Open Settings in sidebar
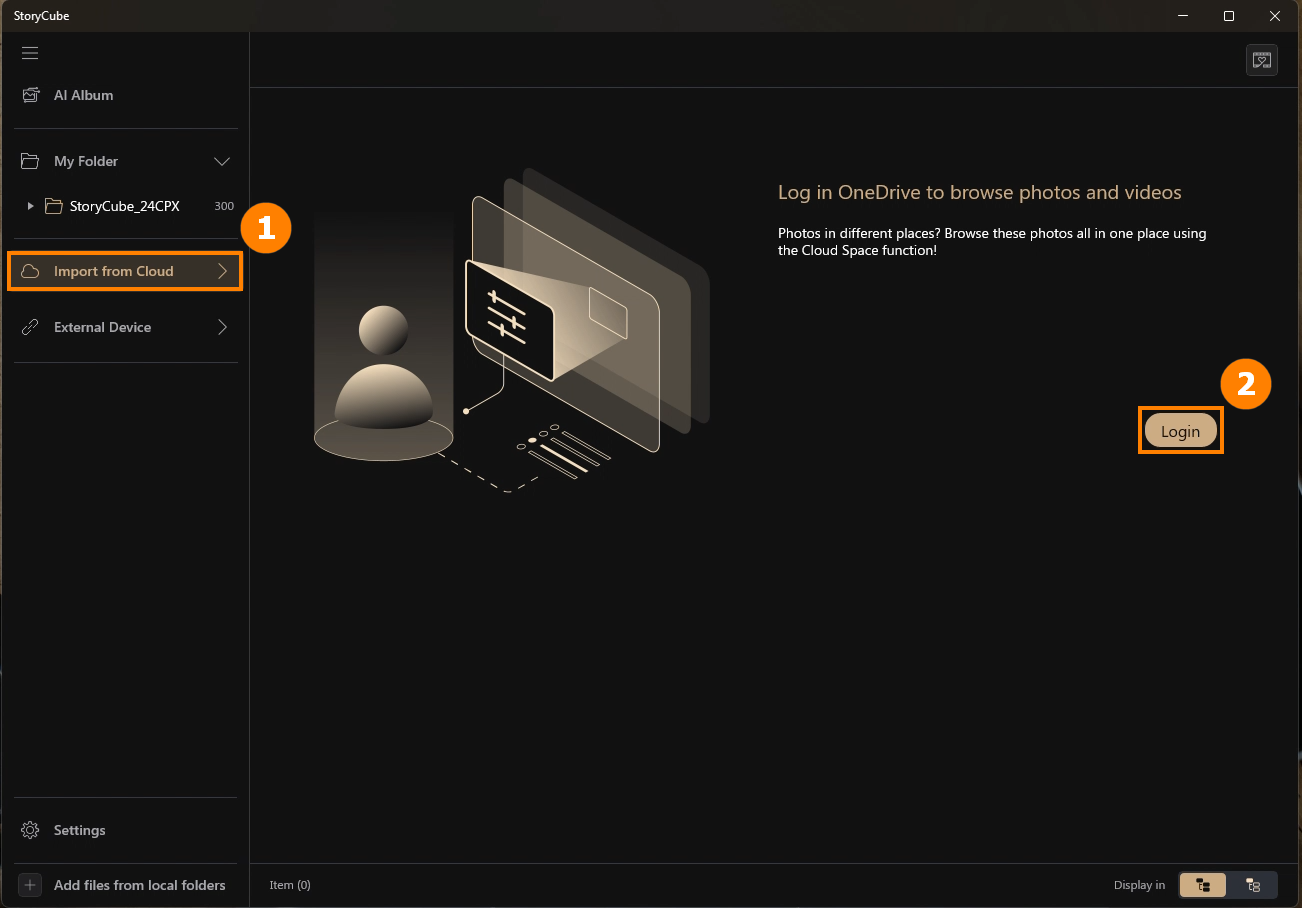The width and height of the screenshot is (1302, 908). (126, 830)
